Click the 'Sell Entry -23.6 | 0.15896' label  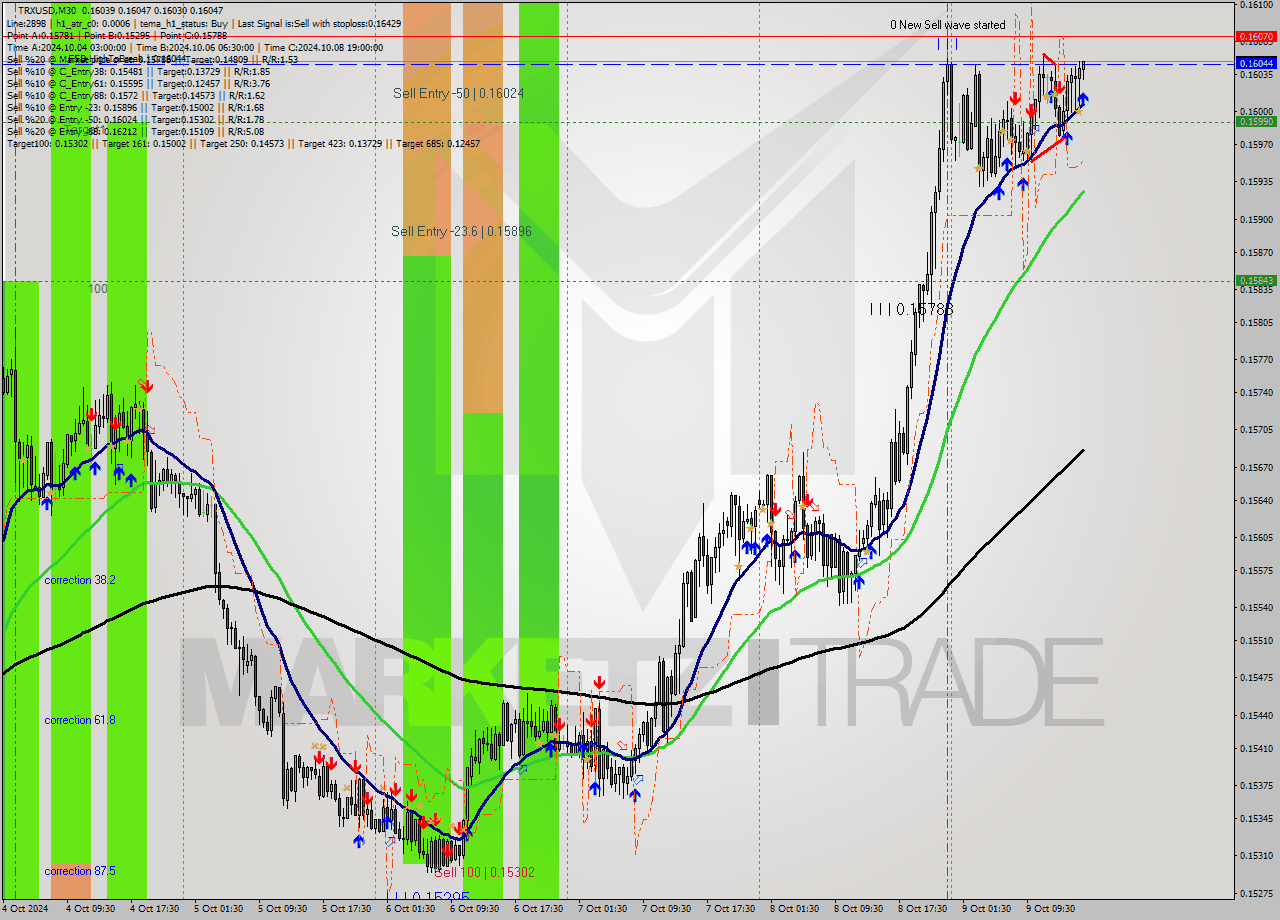(461, 231)
